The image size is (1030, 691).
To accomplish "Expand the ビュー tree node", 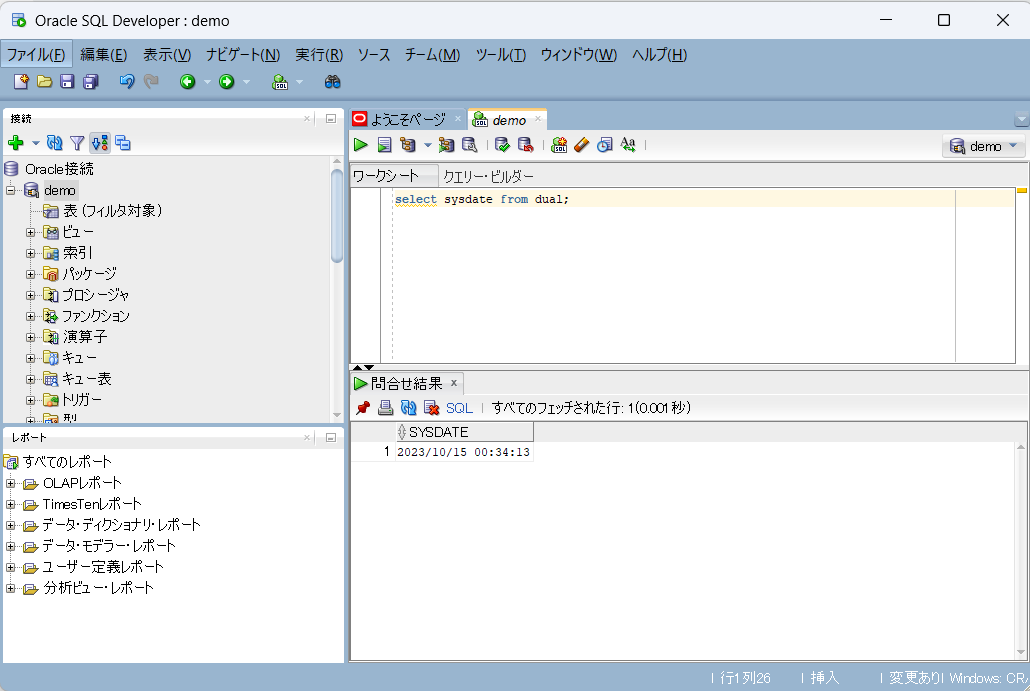I will (30, 231).
